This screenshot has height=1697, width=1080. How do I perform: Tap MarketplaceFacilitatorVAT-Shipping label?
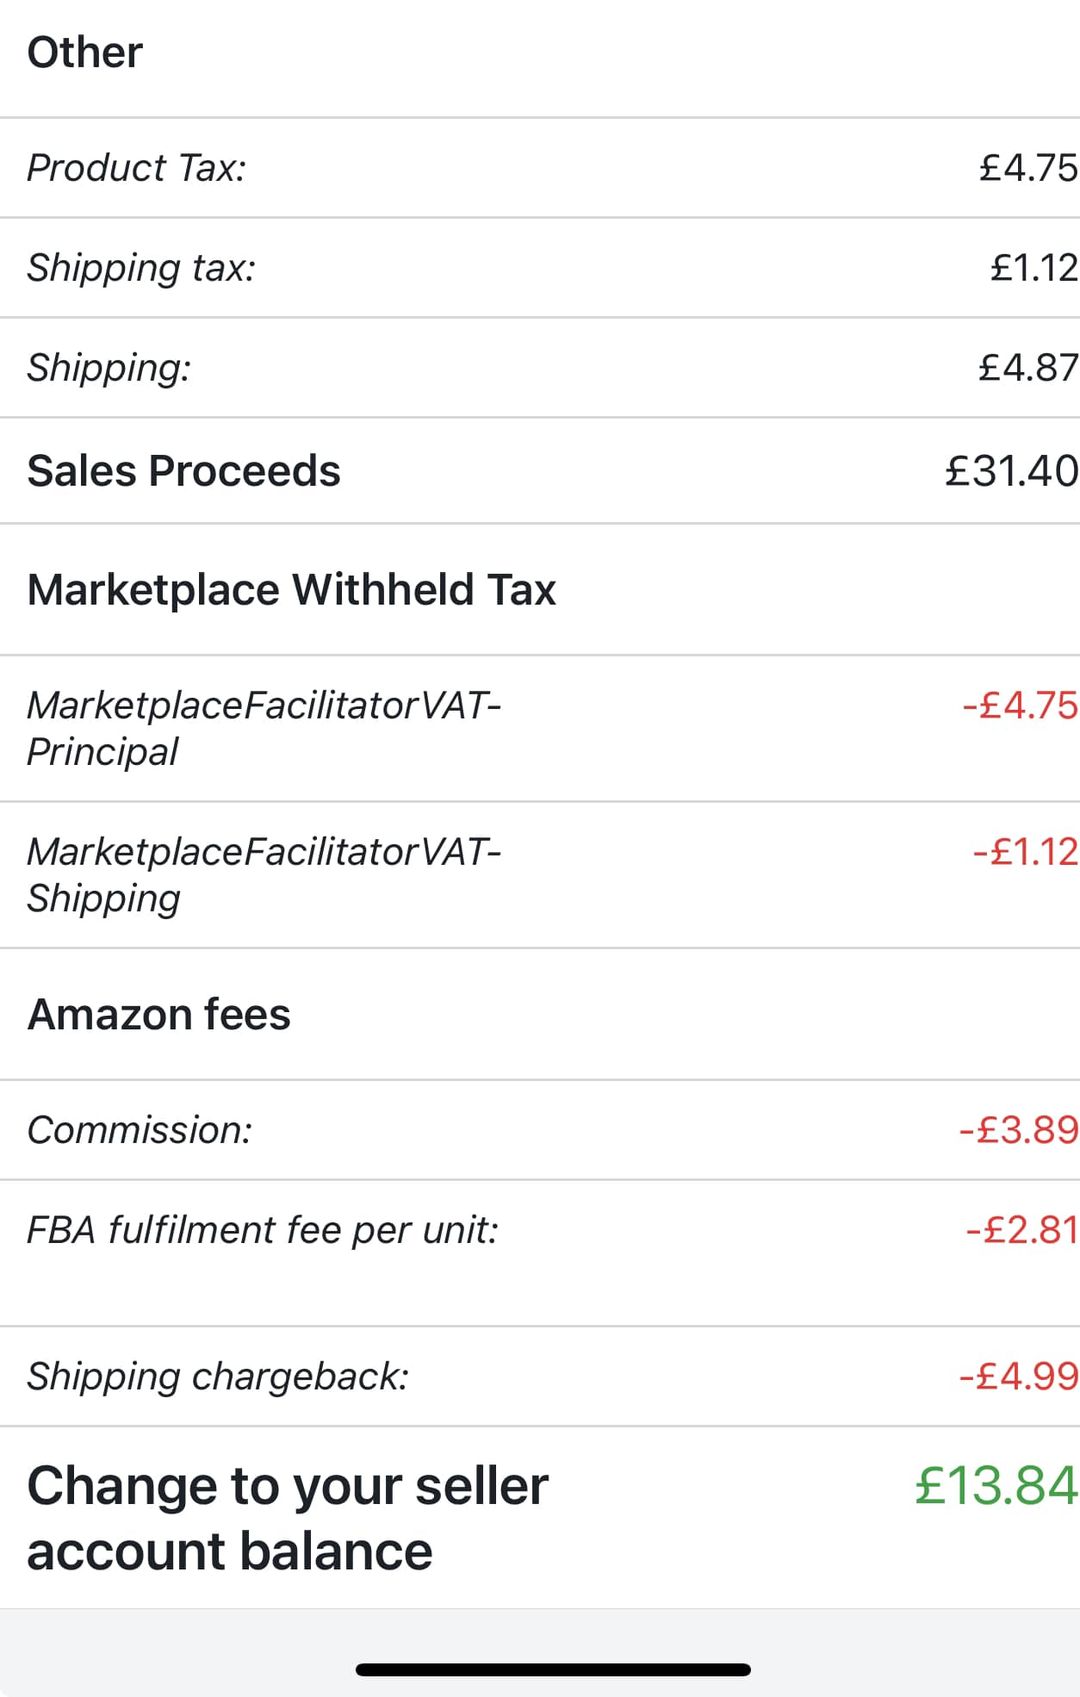click(264, 875)
